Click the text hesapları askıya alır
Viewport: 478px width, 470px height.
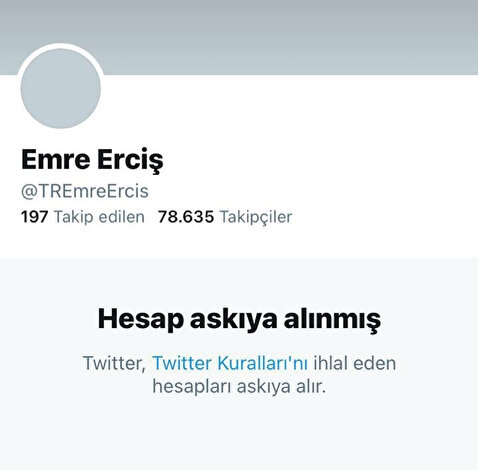[x=239, y=387]
